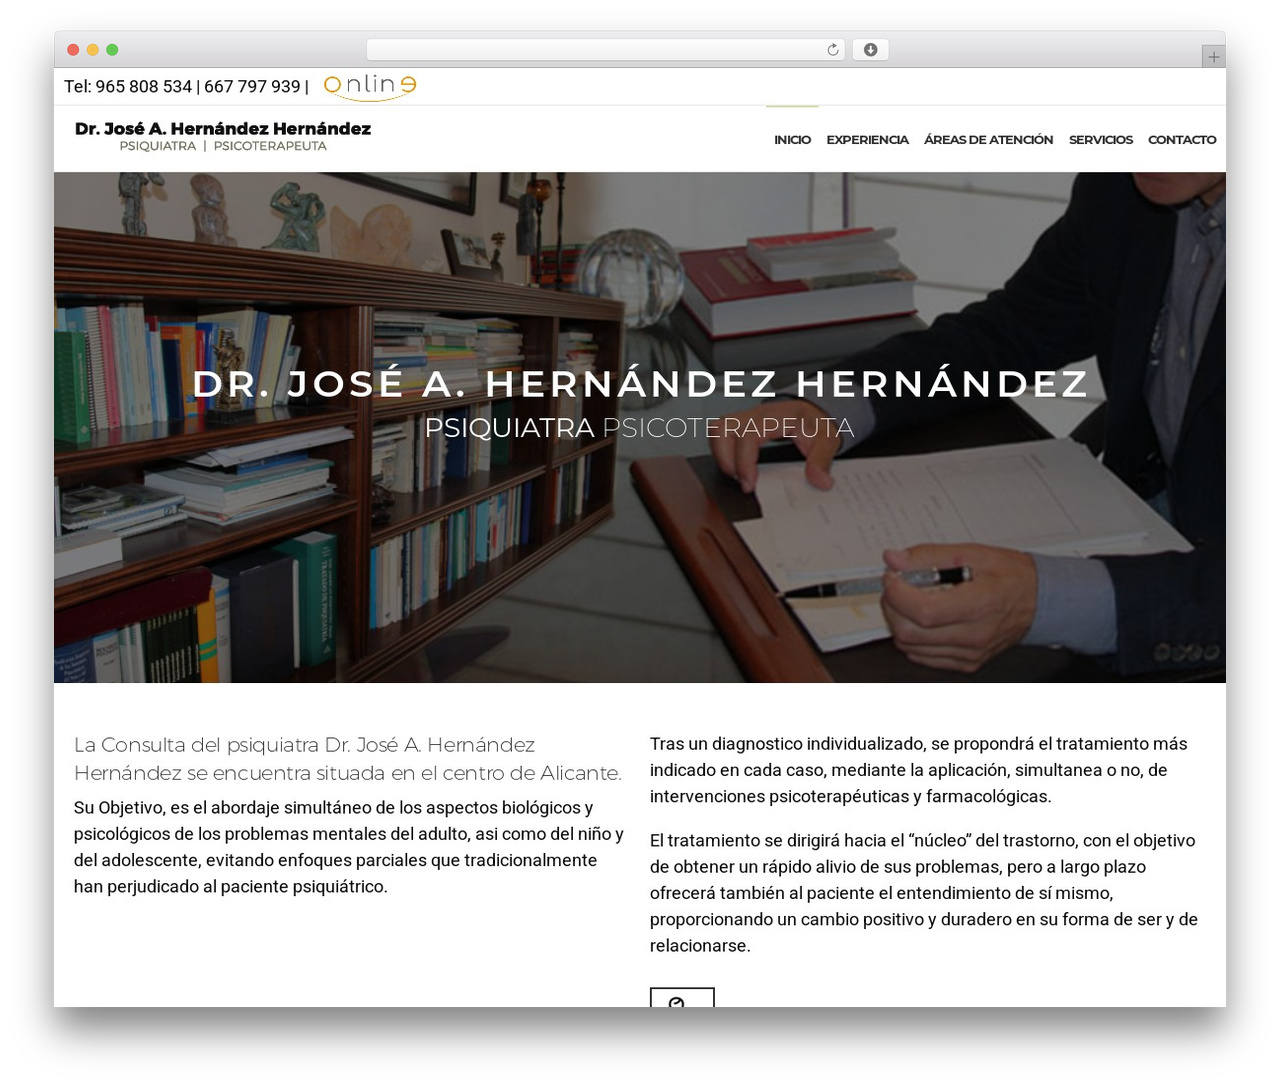This screenshot has height=1084, width=1280.
Task: Click the Dr. José A. Hernández Hernández site logo
Action: [223, 136]
